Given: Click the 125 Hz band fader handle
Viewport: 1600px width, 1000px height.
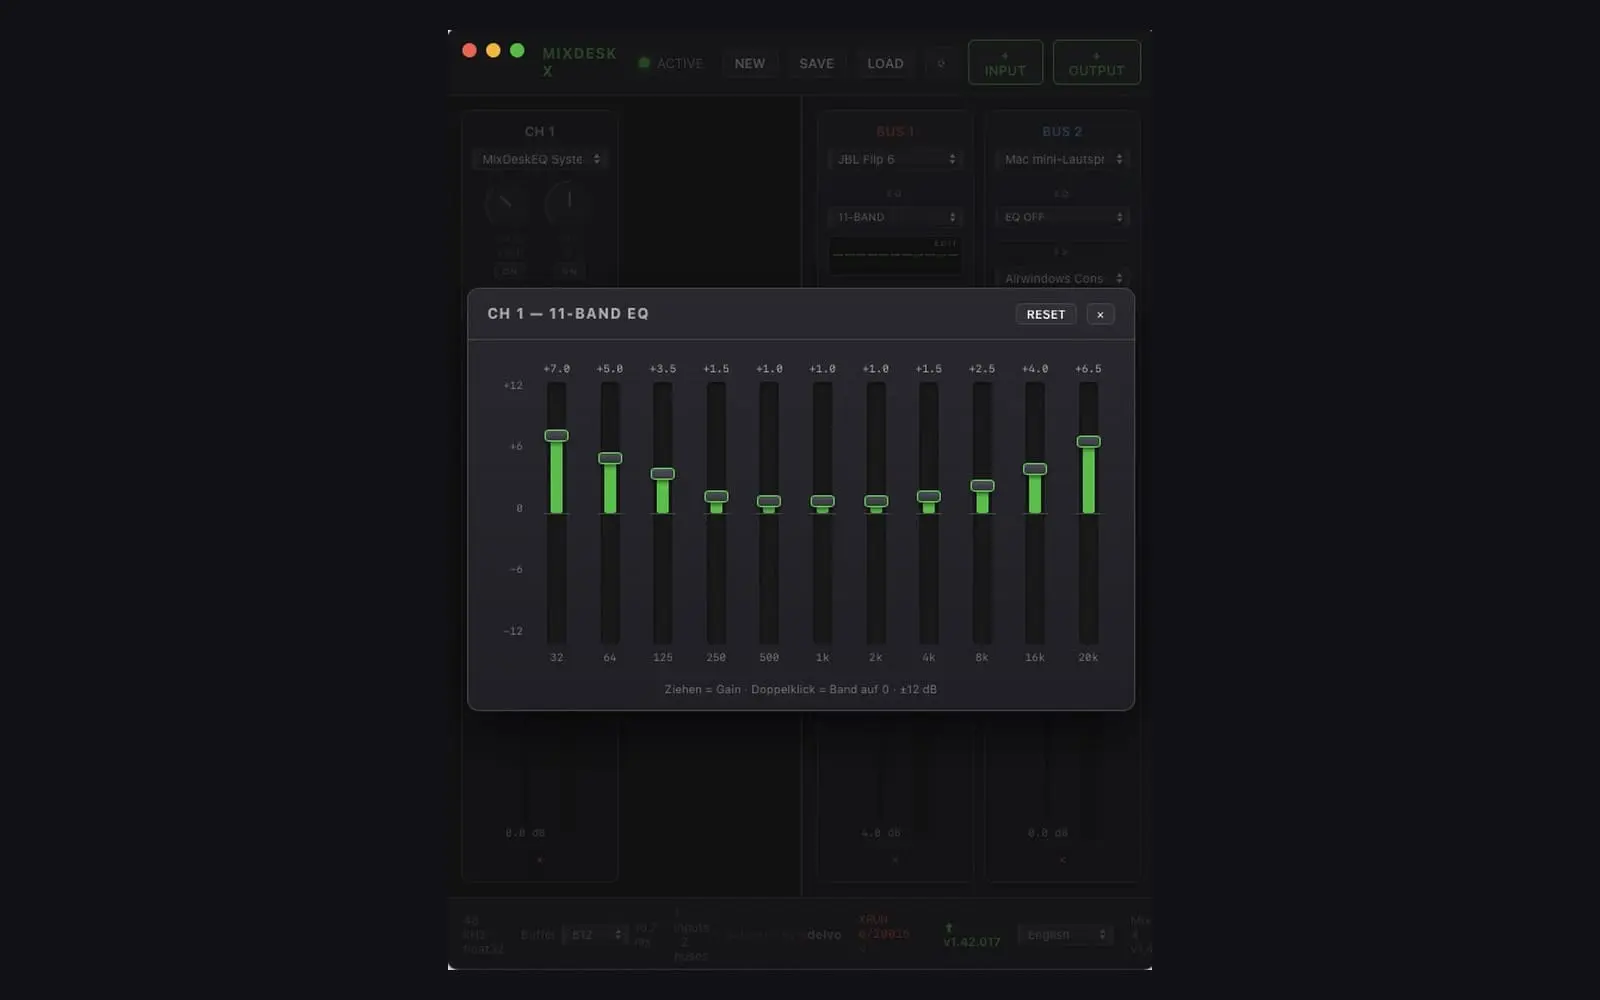Looking at the screenshot, I should pos(663,473).
